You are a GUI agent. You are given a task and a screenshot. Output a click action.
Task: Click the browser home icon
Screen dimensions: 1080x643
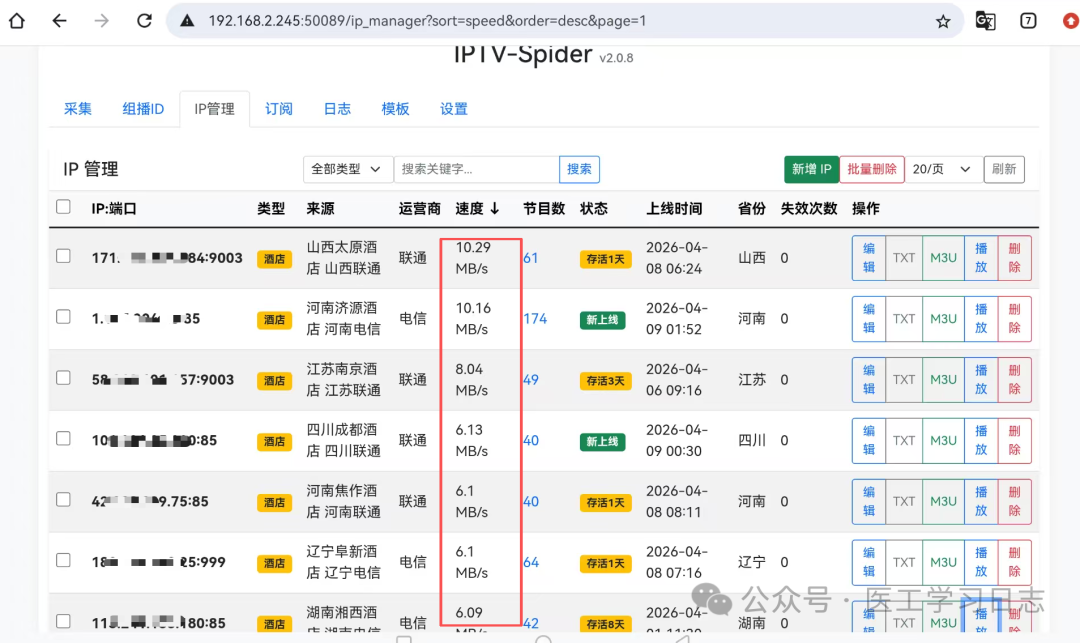pyautogui.click(x=17, y=21)
